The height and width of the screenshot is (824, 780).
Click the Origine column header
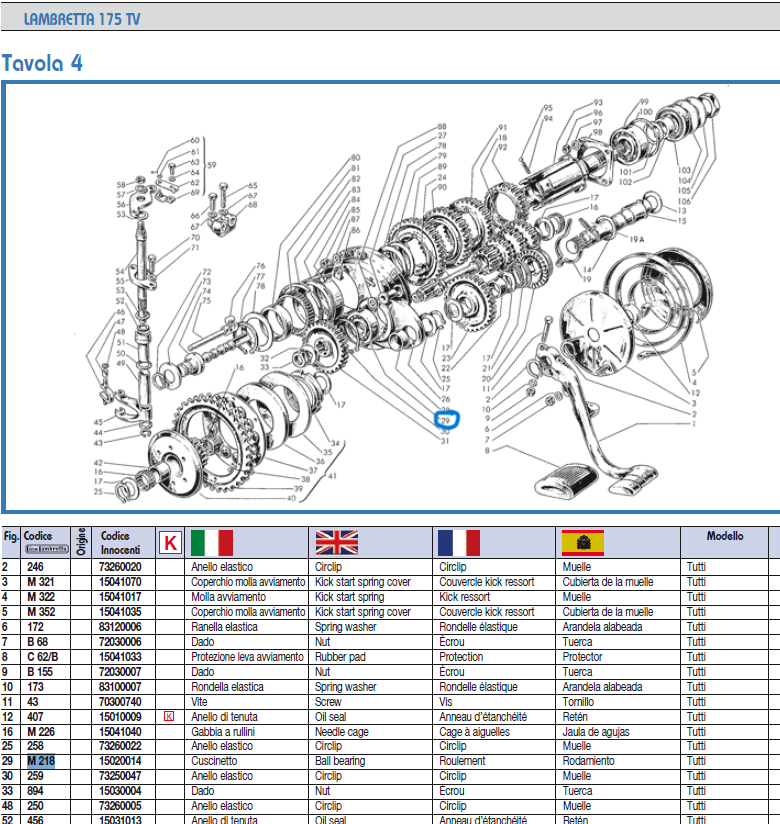click(81, 542)
